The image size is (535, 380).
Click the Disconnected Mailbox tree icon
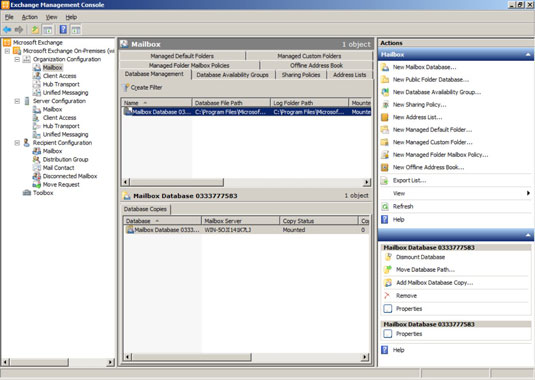(x=37, y=176)
